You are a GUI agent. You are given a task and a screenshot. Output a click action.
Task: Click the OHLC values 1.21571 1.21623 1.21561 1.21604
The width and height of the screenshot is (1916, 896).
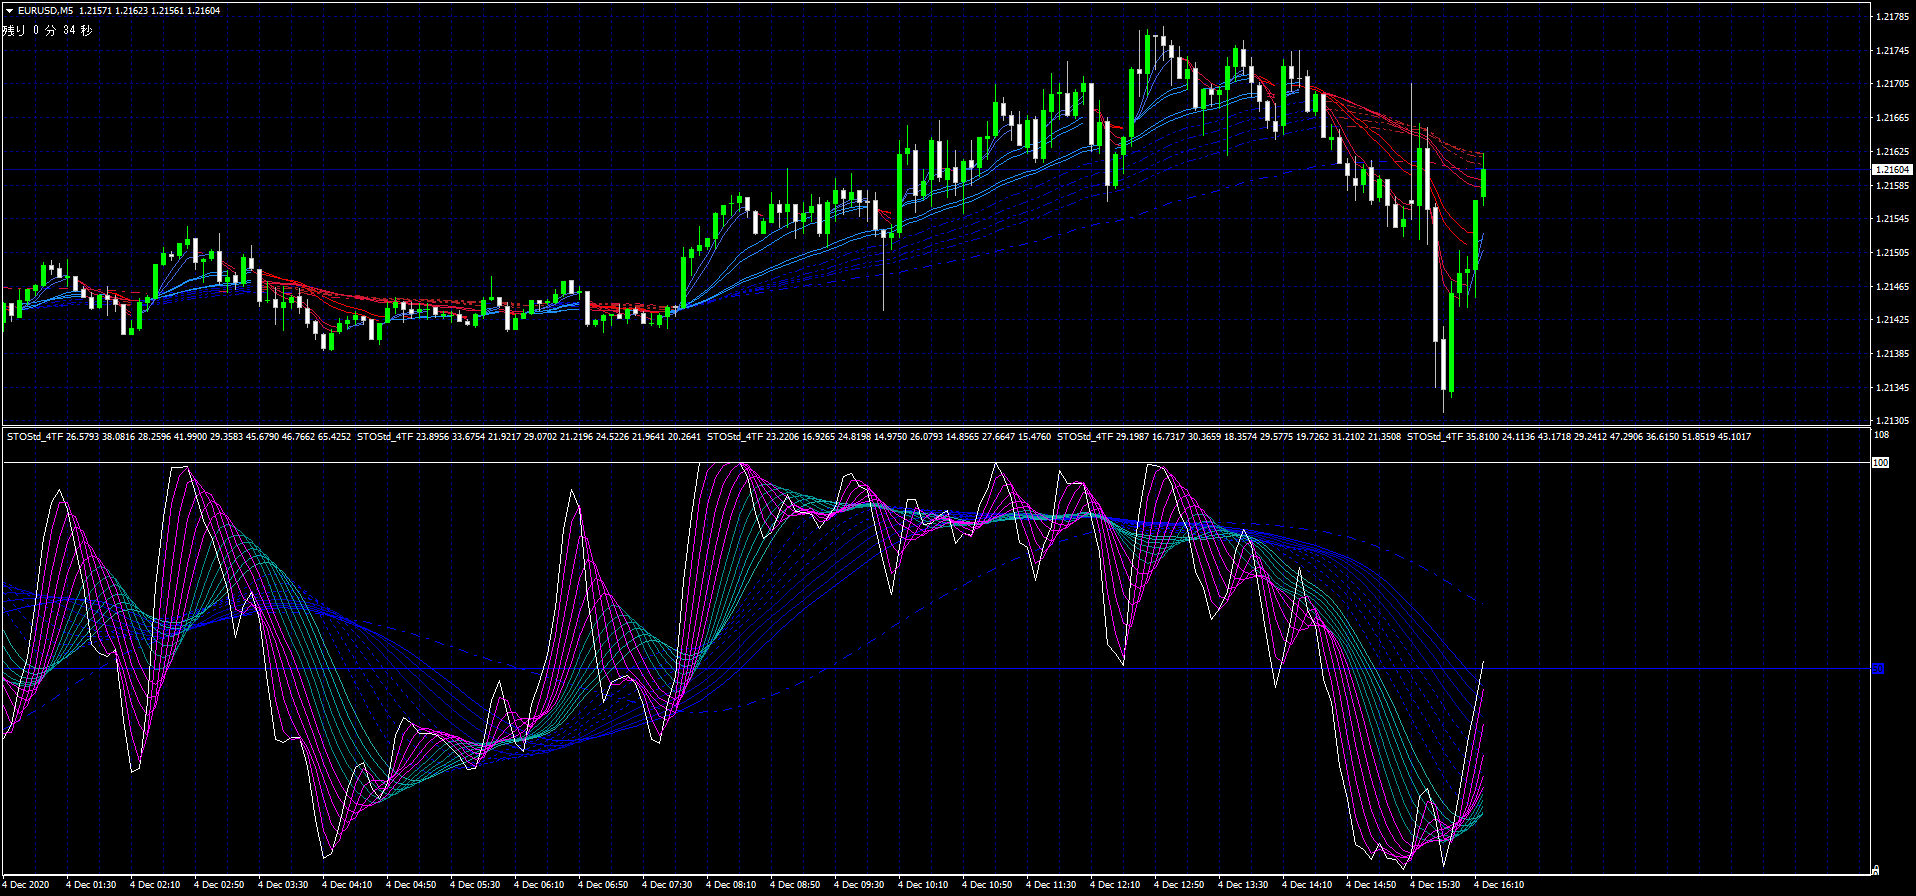pyautogui.click(x=149, y=11)
